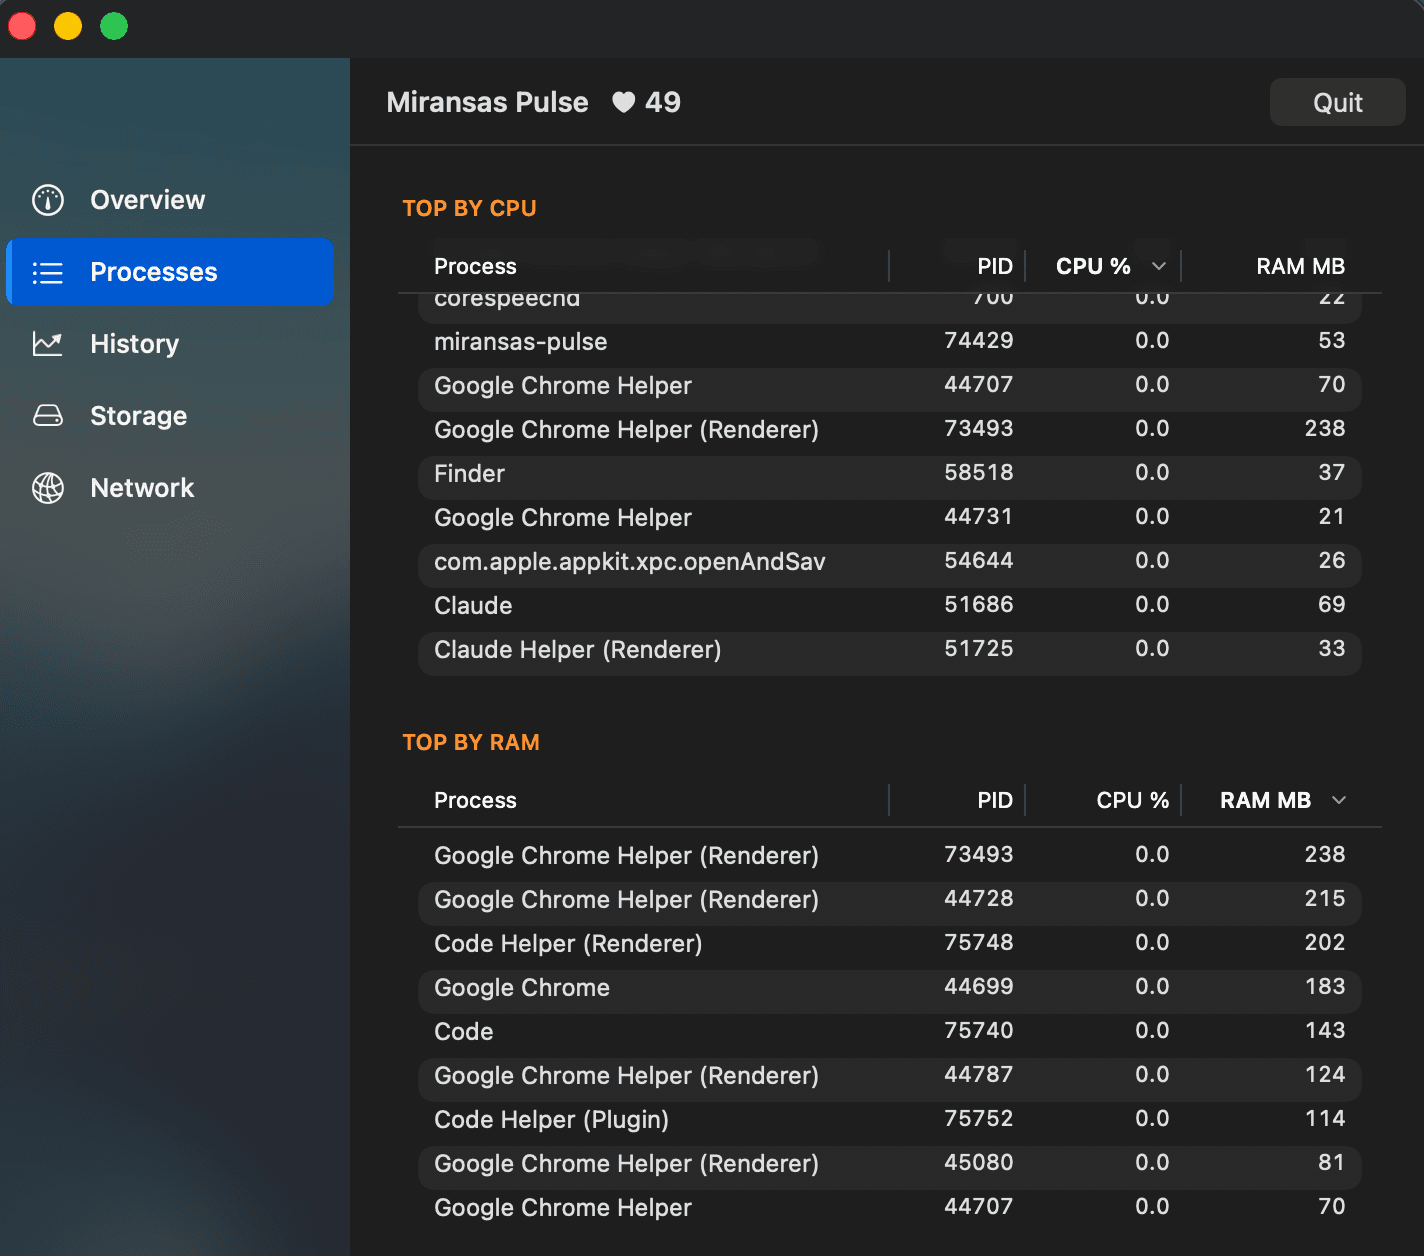Click the heart icon beside the 49 score
The width and height of the screenshot is (1424, 1256).
[623, 103]
